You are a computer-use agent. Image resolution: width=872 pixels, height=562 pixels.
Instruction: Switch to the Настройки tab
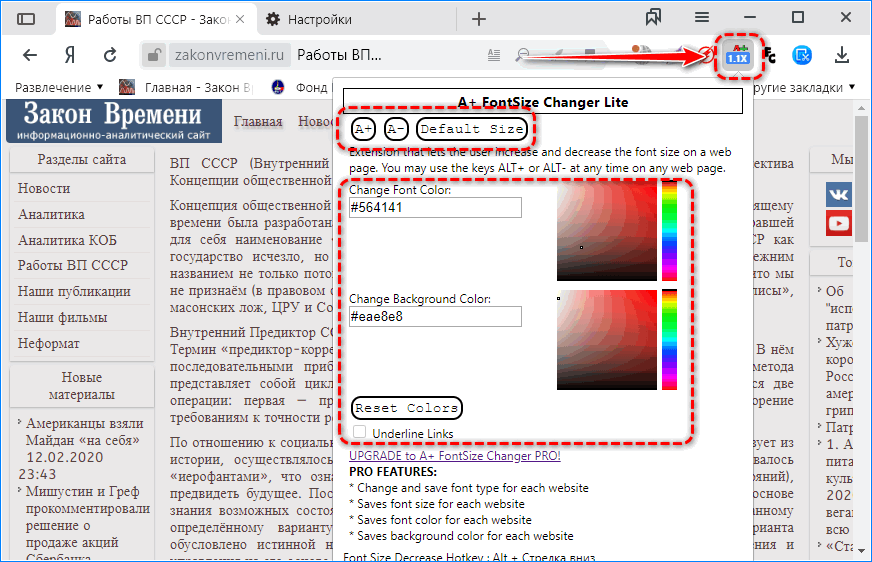(x=320, y=19)
